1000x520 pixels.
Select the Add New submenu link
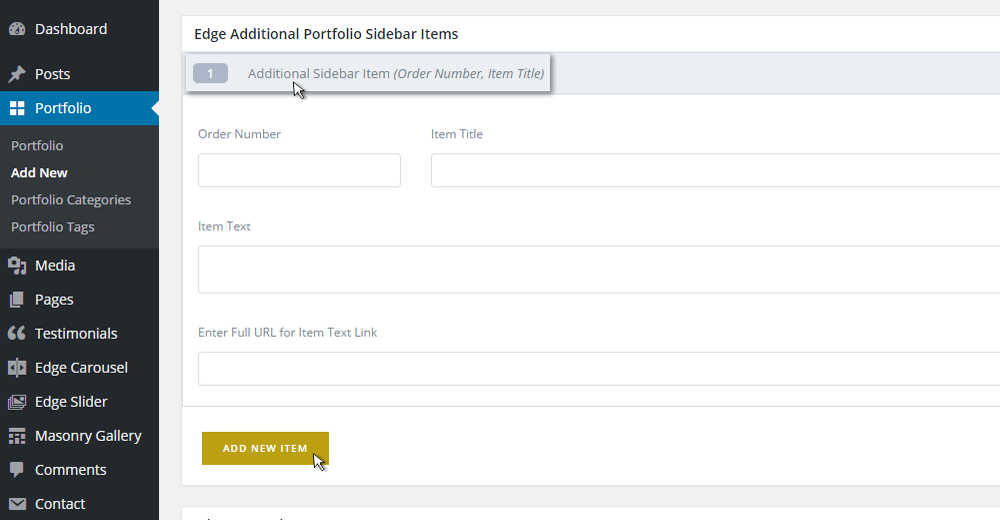click(x=39, y=173)
